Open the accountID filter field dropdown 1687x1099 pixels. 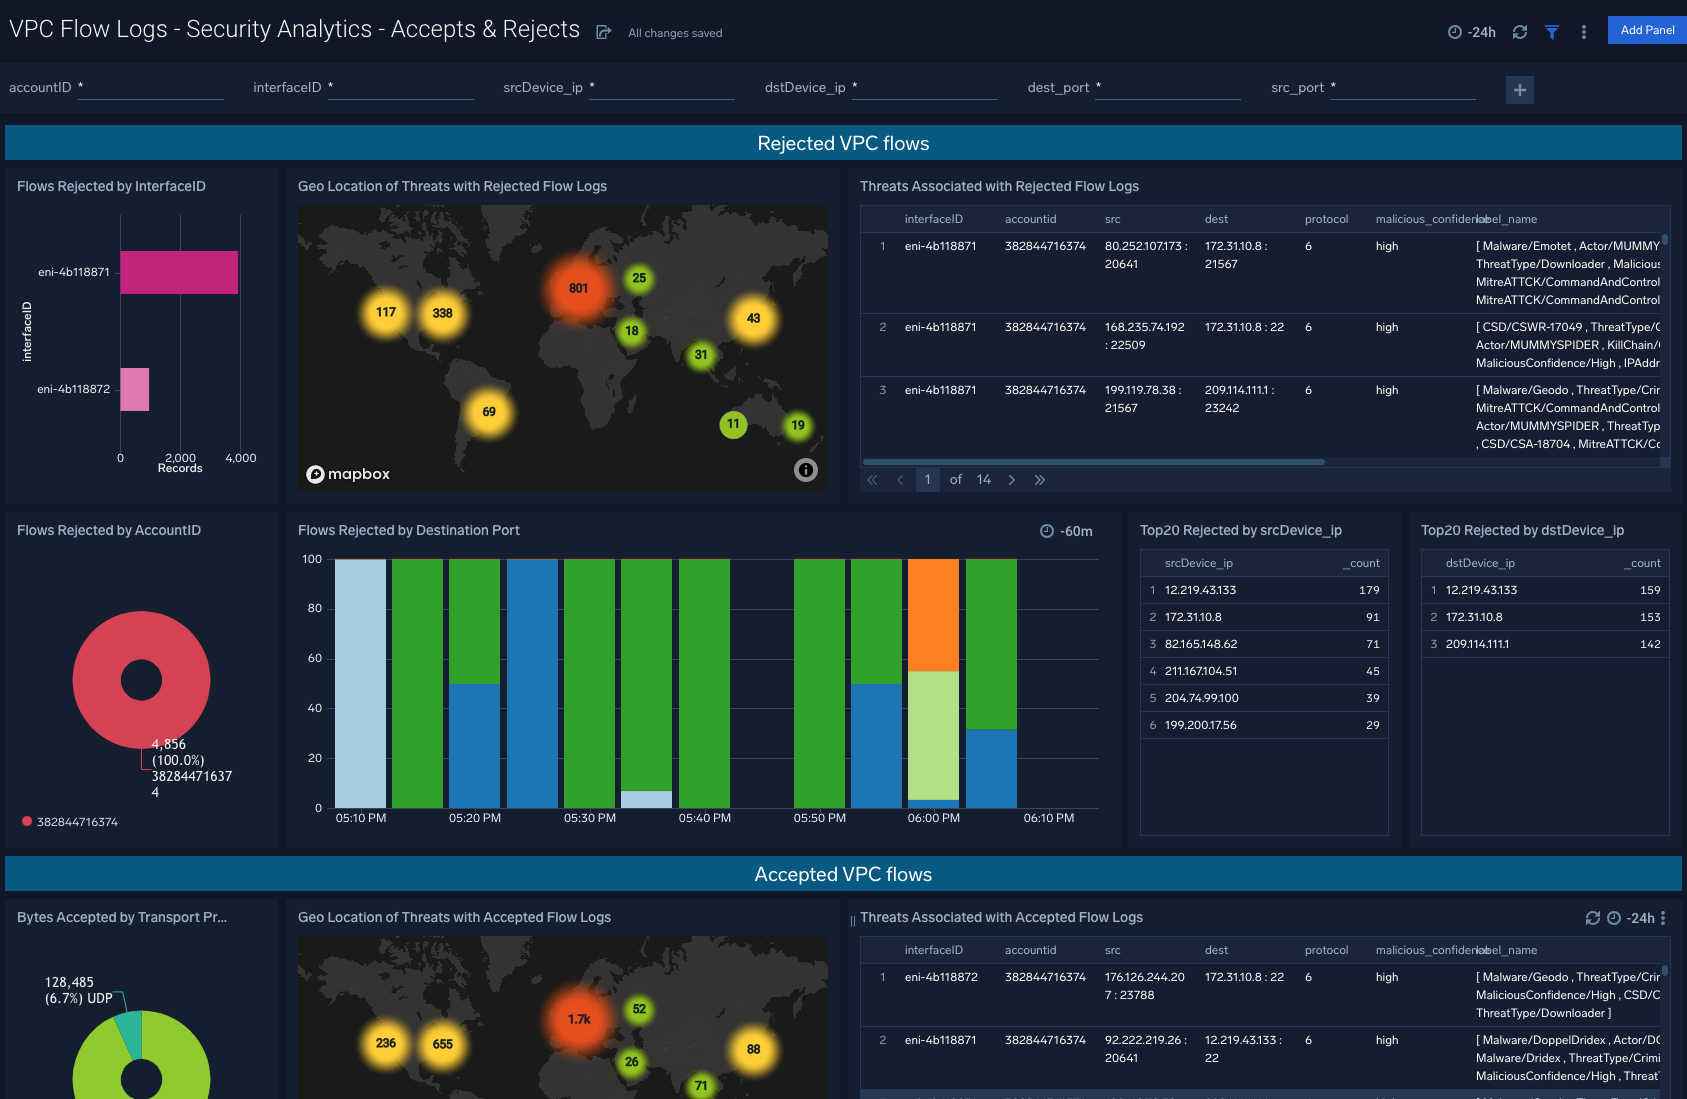pos(150,88)
